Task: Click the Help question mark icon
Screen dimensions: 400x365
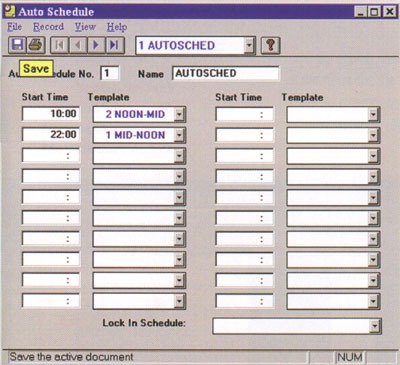Action: point(270,45)
